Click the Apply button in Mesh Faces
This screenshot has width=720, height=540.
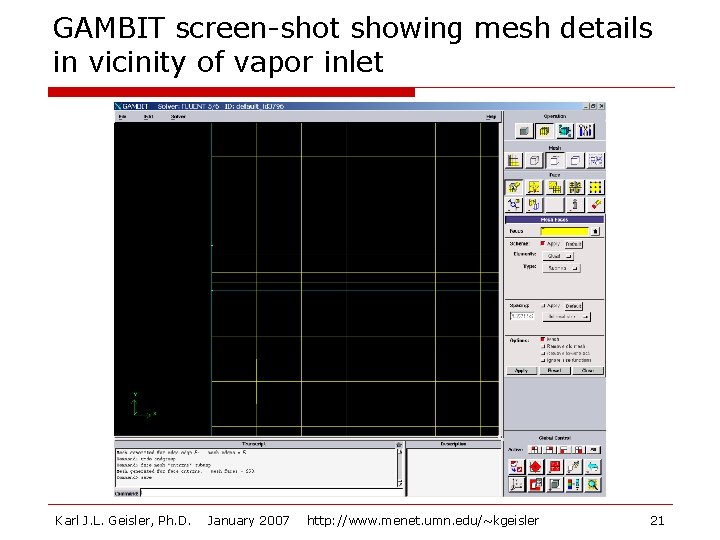(522, 371)
